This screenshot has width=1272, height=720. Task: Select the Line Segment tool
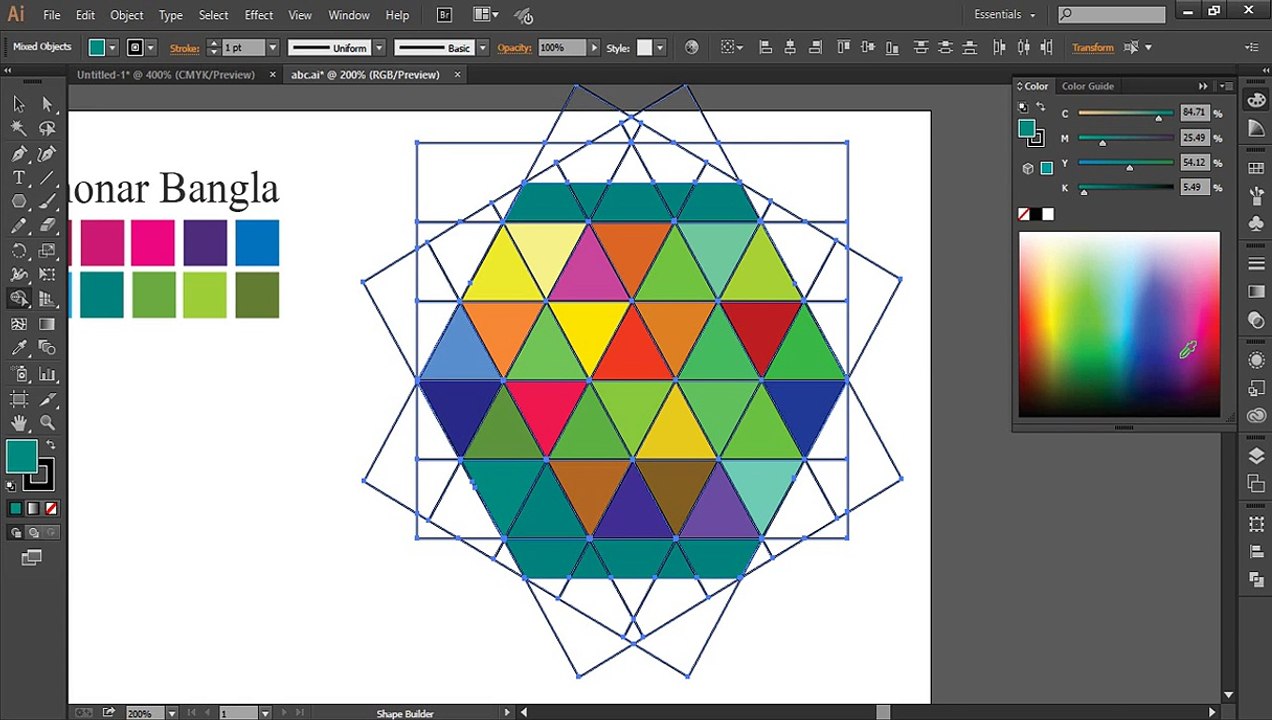pos(47,177)
